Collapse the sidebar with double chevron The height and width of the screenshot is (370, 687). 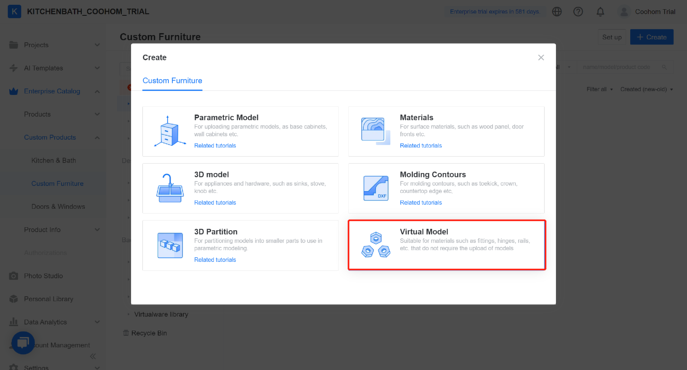93,356
